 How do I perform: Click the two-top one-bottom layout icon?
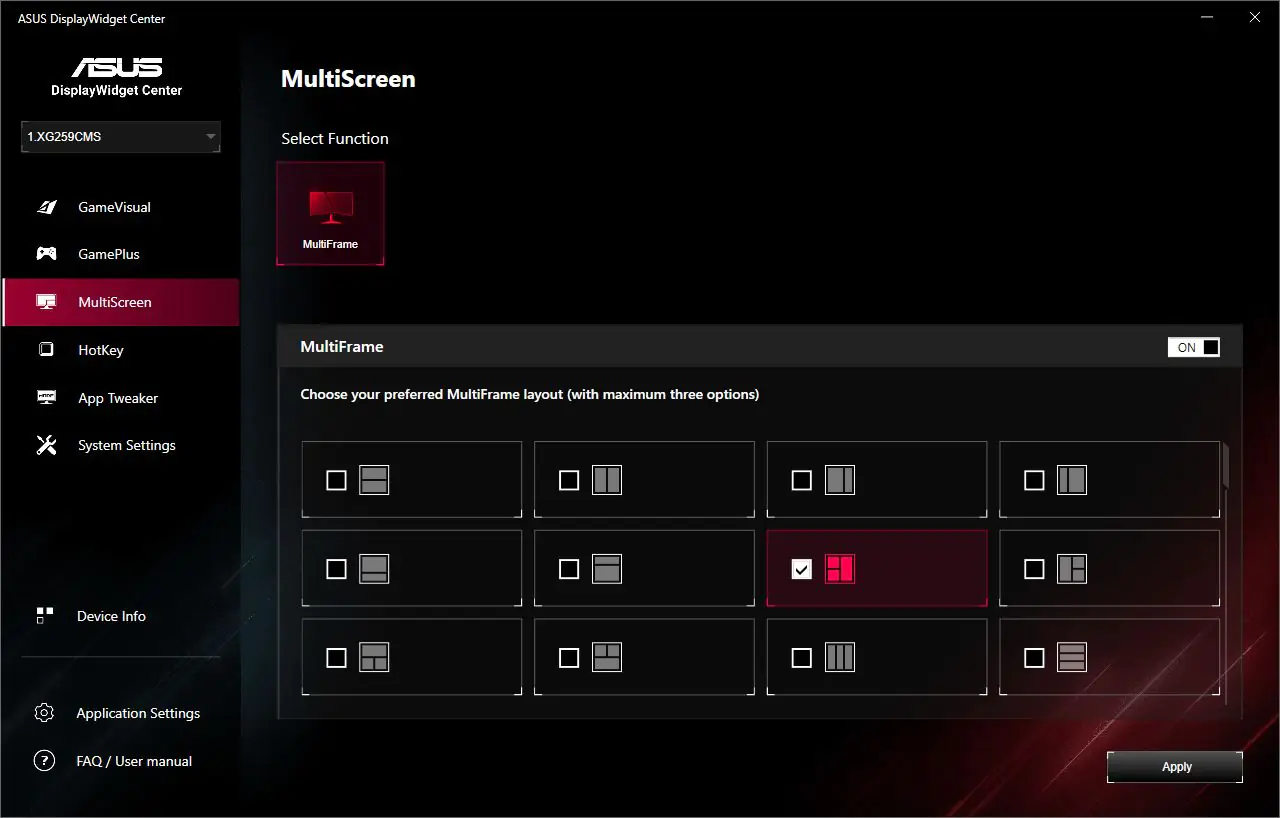(x=607, y=657)
